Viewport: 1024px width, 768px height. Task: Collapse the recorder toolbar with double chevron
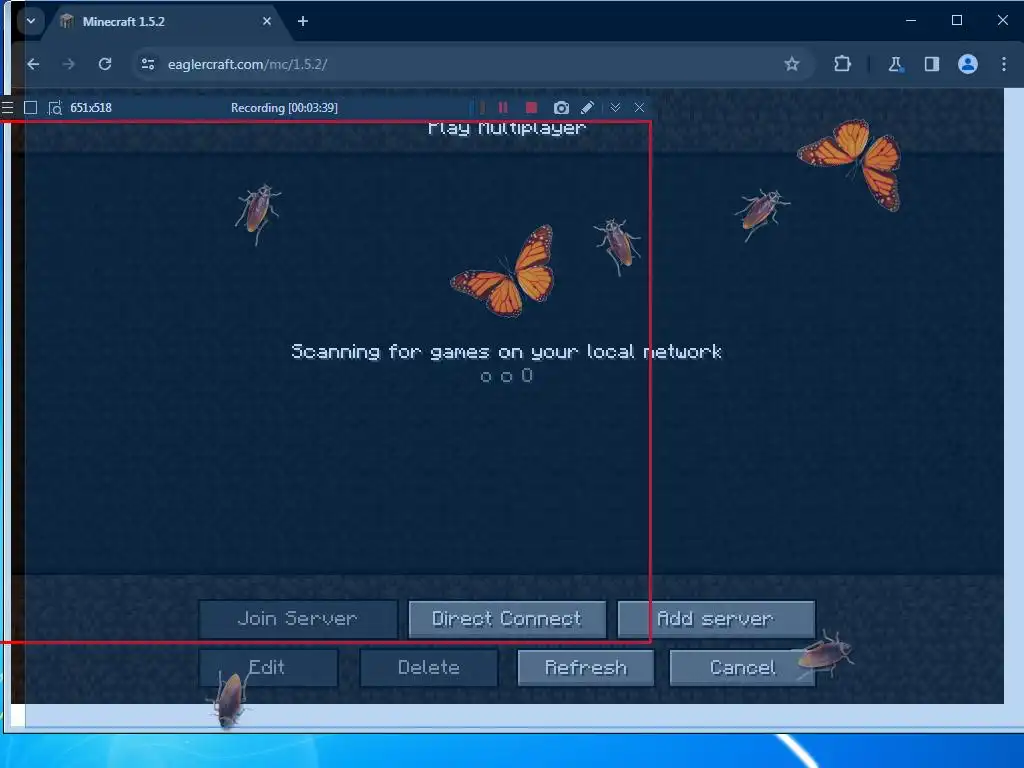615,108
